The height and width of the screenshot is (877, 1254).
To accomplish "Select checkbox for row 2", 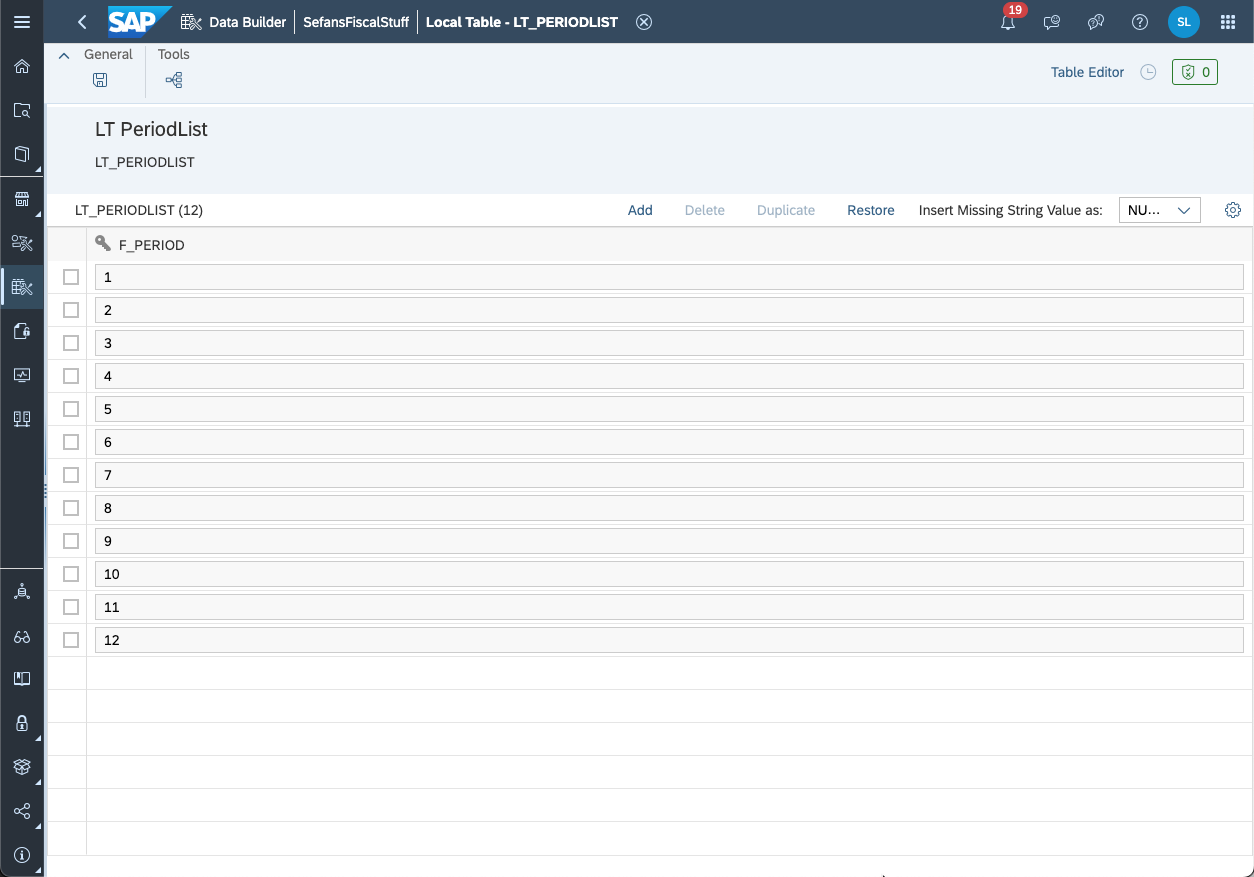I will pos(71,310).
